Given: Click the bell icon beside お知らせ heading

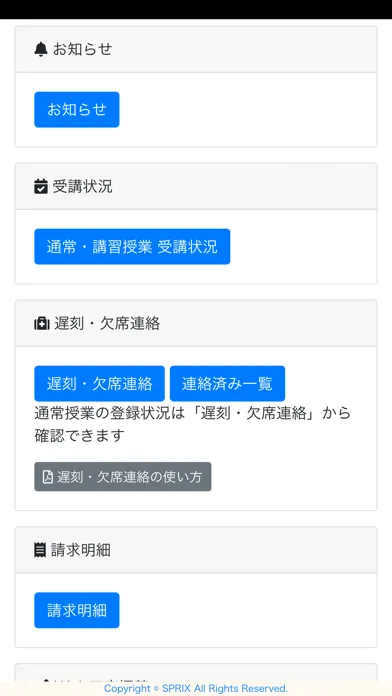Looking at the screenshot, I should click(x=40, y=49).
